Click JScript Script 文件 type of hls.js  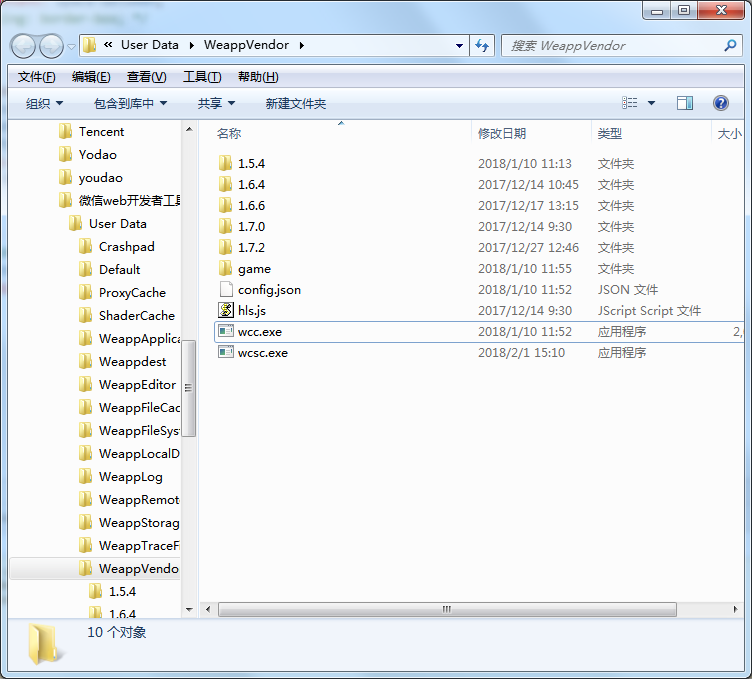(649, 311)
